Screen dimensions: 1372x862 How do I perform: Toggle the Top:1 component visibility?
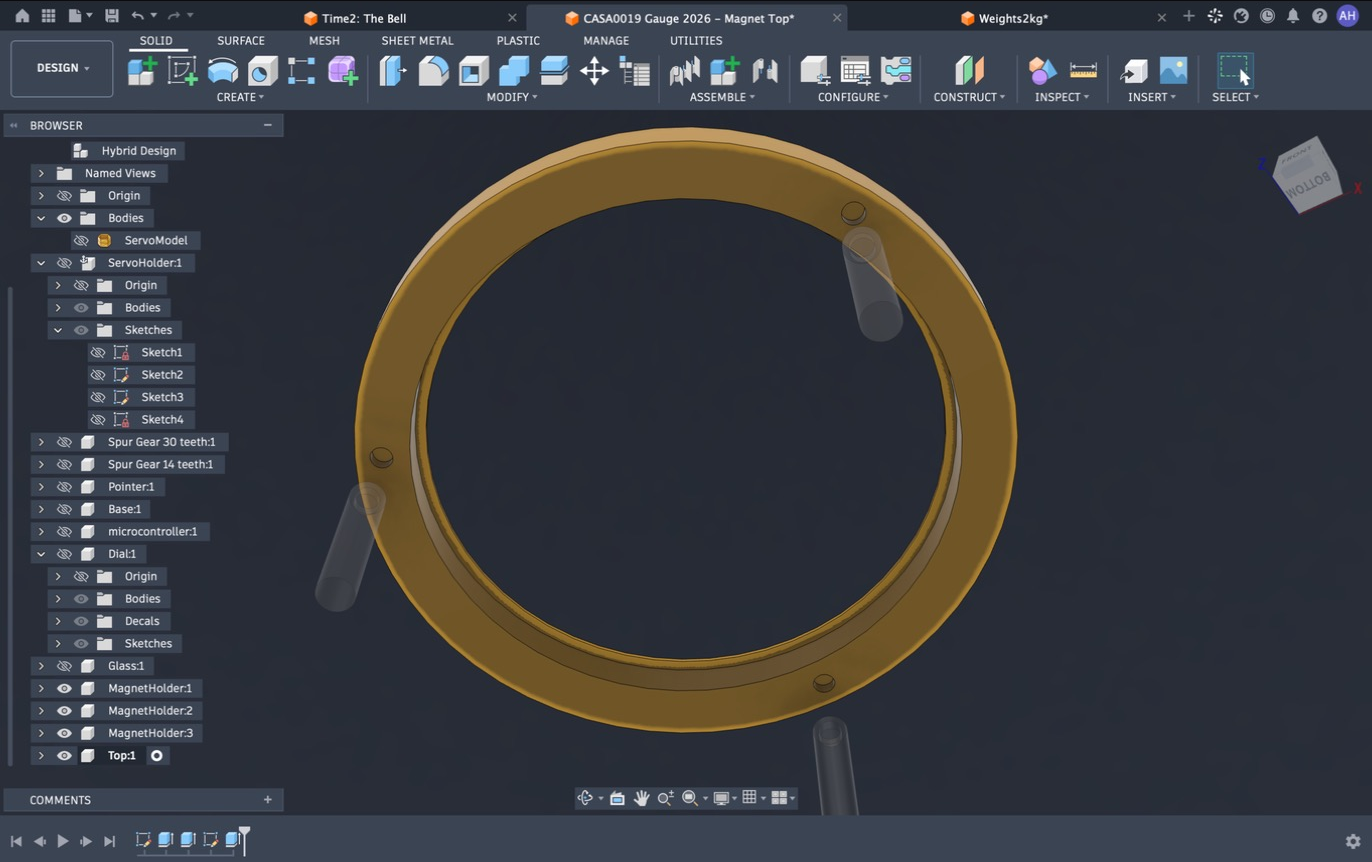click(x=64, y=756)
